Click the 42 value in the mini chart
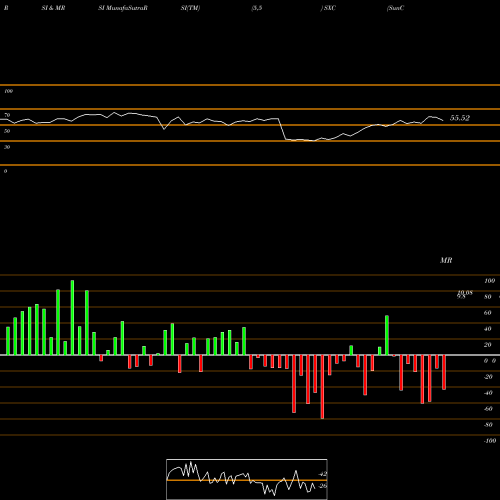The image size is (500, 500). [323, 474]
